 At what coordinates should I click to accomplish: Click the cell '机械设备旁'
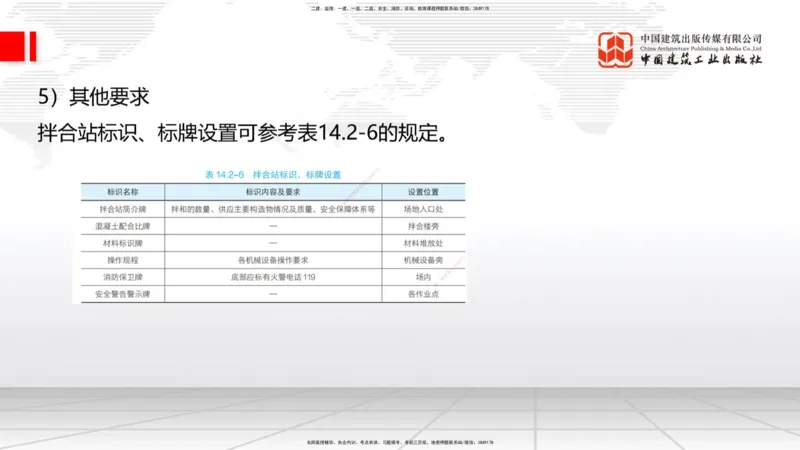(x=423, y=260)
